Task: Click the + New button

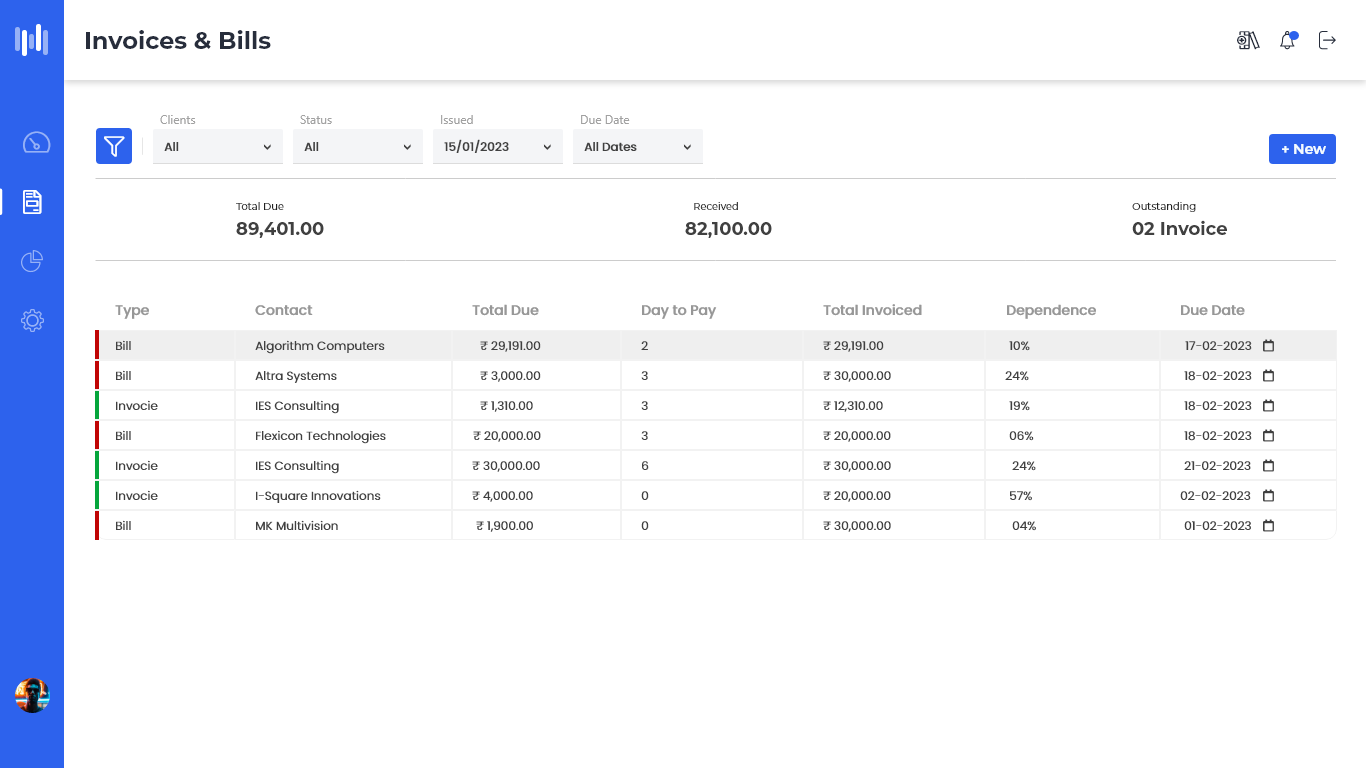Action: coord(1302,149)
